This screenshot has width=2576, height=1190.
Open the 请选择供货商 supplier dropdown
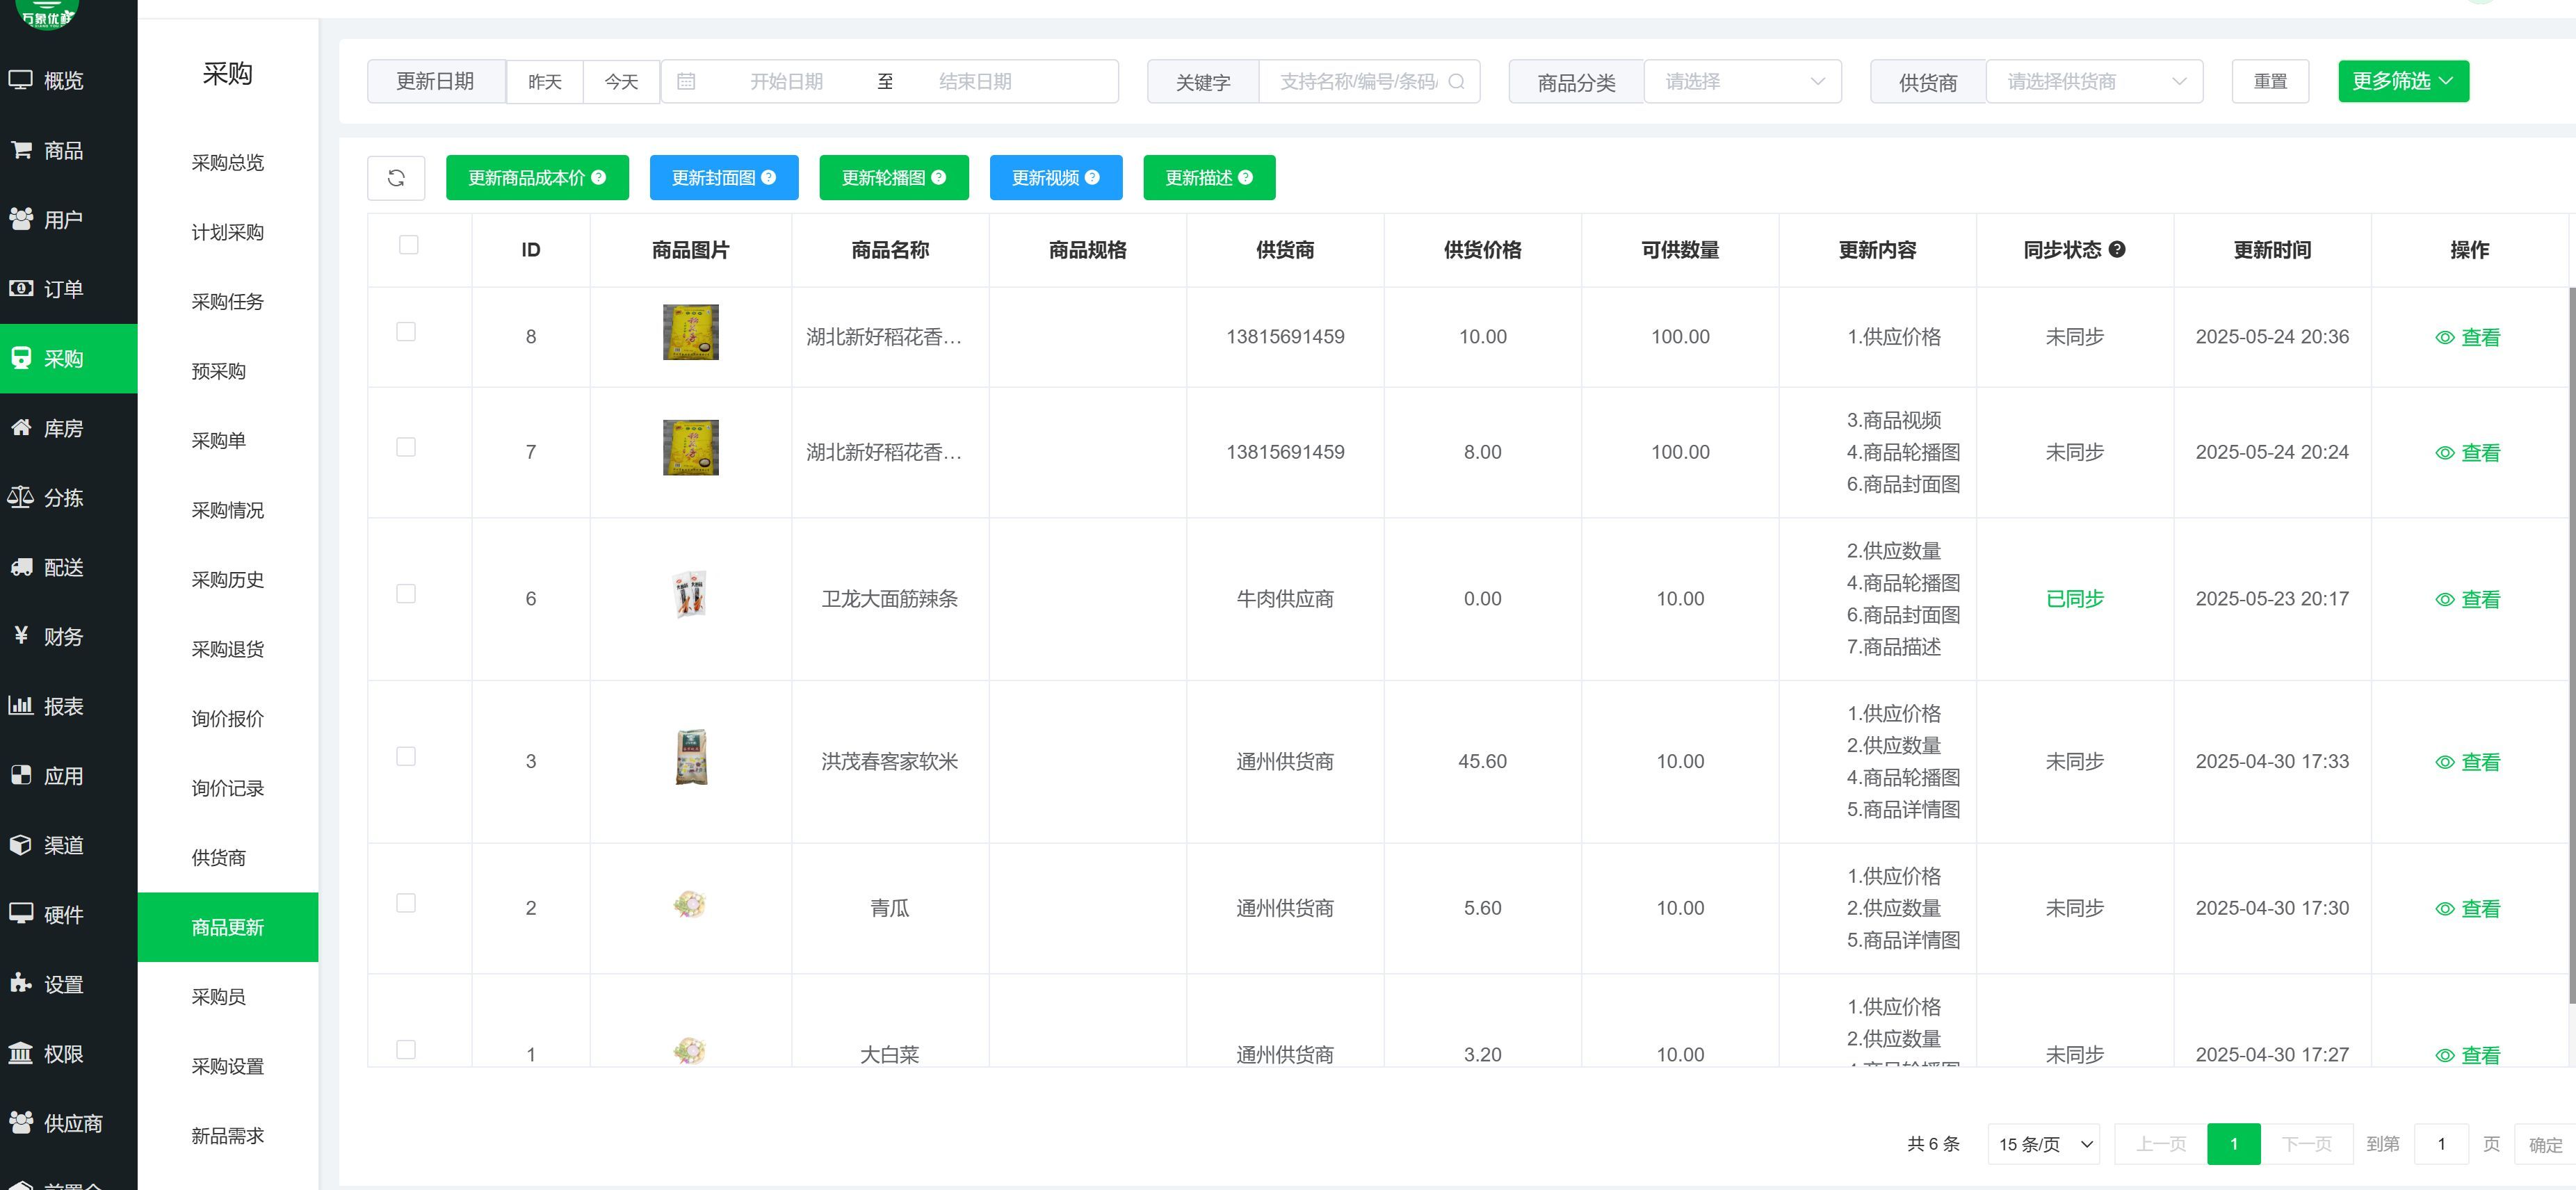(x=2094, y=82)
